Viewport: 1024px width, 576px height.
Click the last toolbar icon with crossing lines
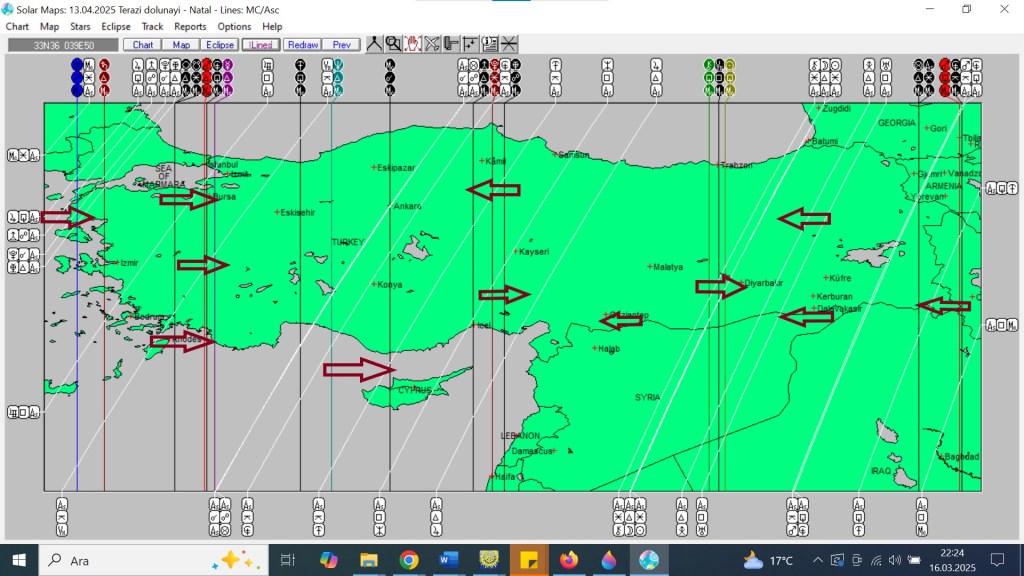pos(509,44)
